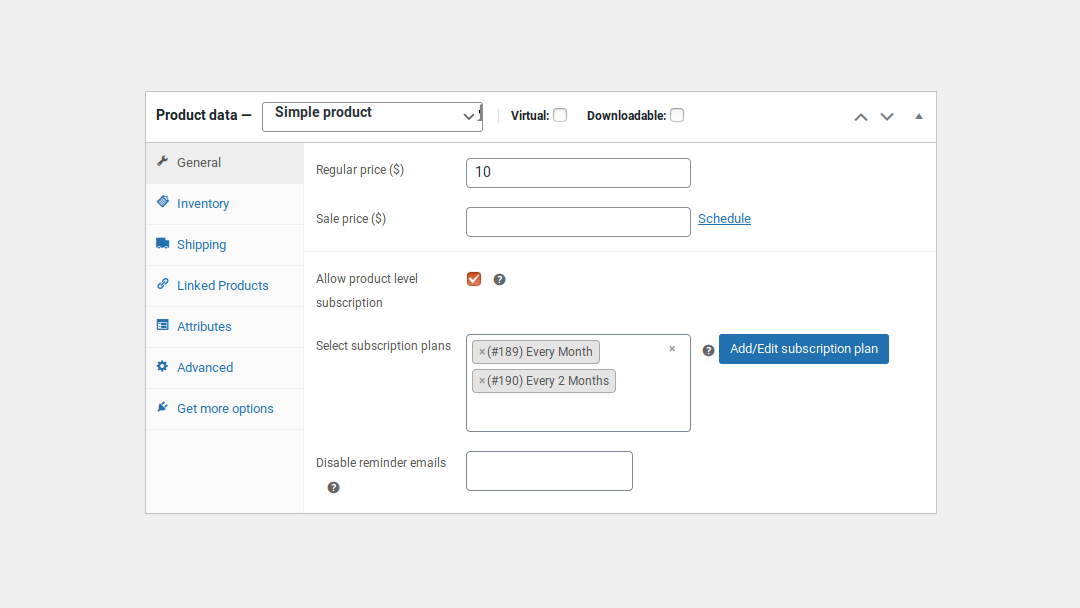Click the Add/Edit subscription plan button
1080x608 pixels.
803,349
